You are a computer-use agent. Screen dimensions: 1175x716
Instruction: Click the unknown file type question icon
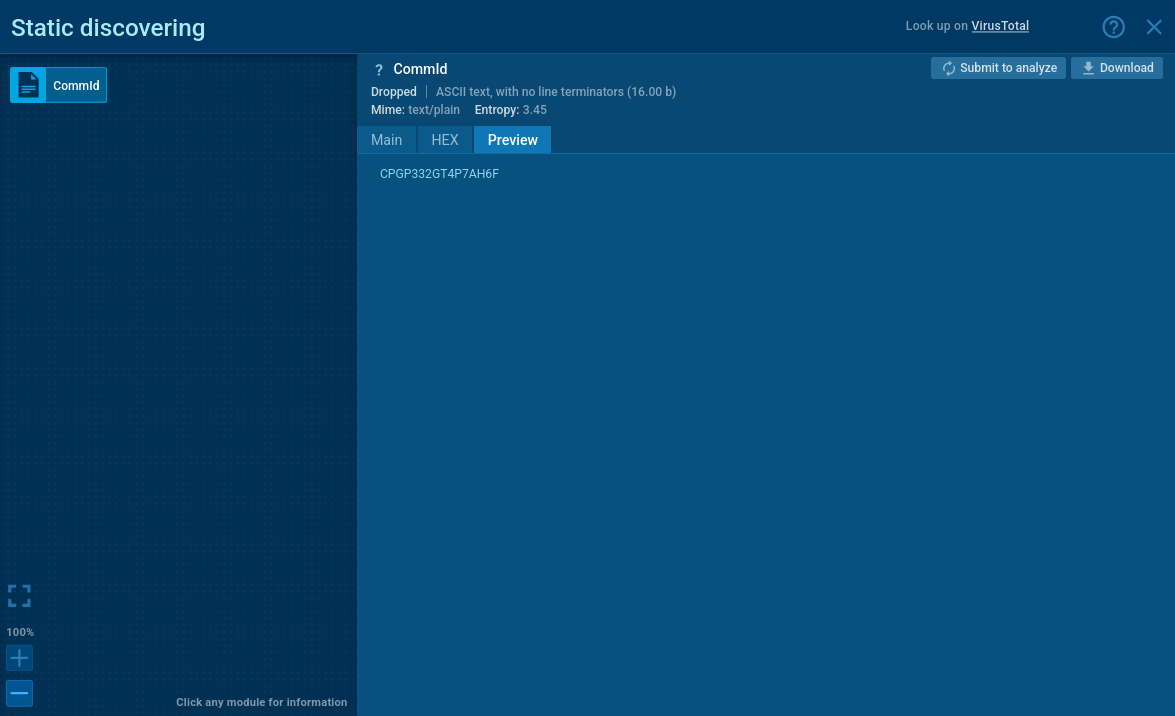pyautogui.click(x=378, y=70)
